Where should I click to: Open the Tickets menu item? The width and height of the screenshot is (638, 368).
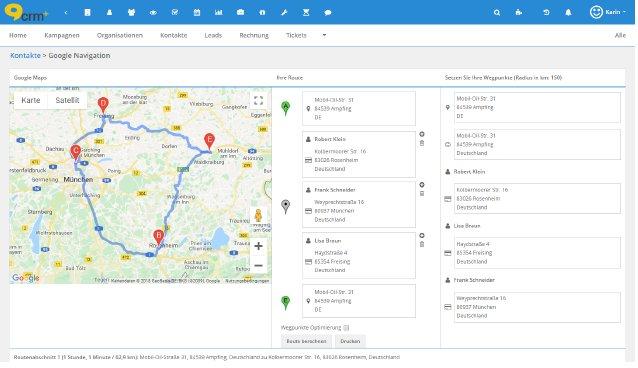296,35
